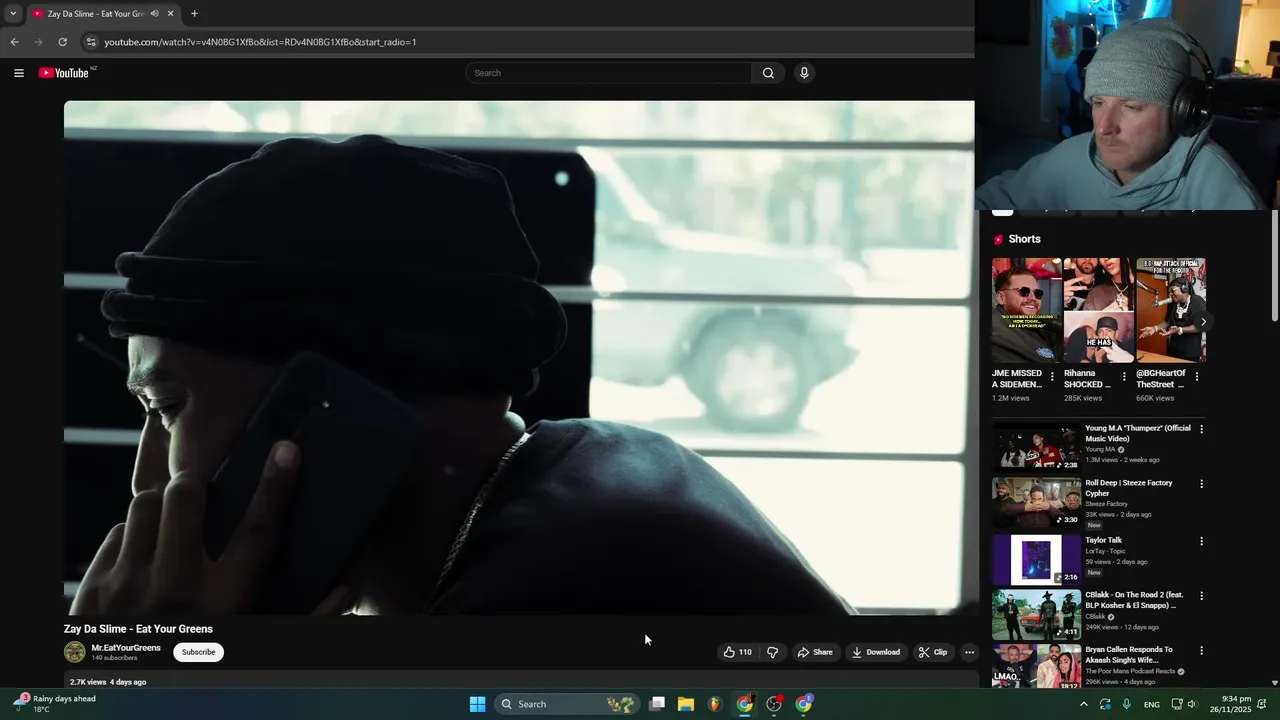Open options menu for Taylor Talk
The image size is (1280, 720).
(x=1202, y=541)
